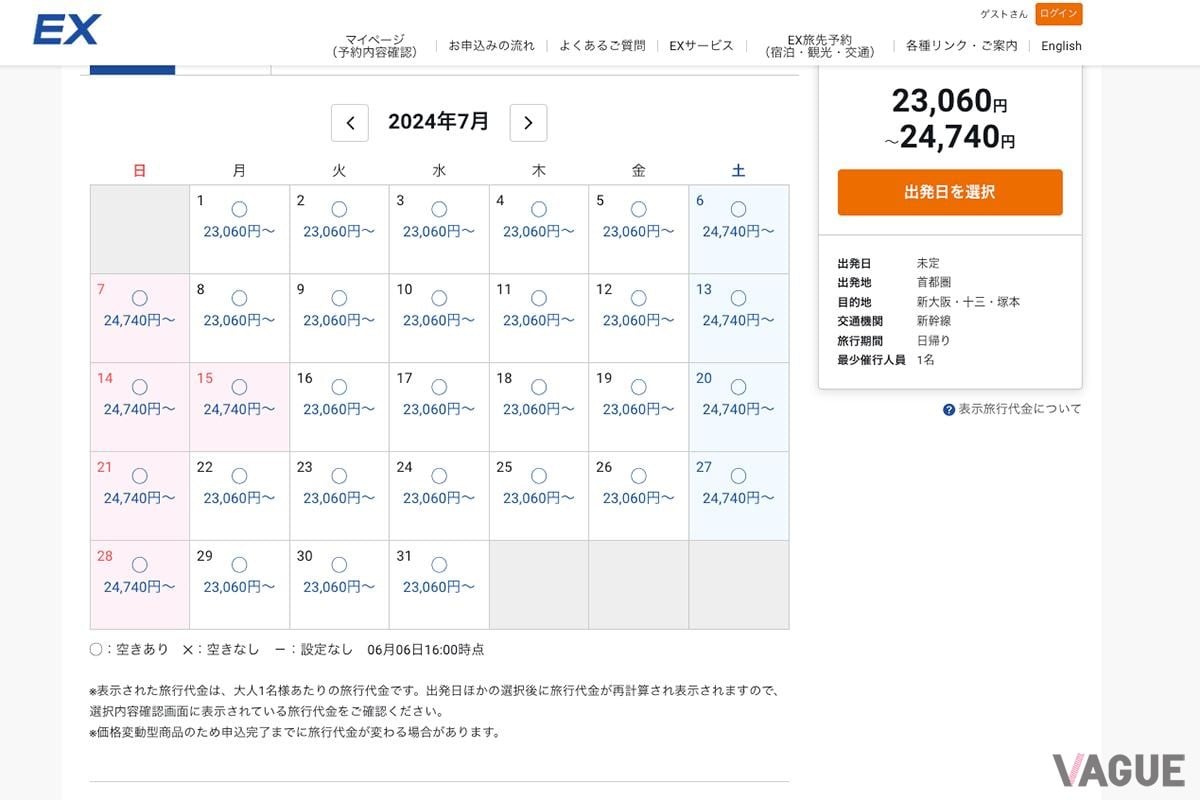Select July 20 Saturday availability circle
This screenshot has height=800, width=1200.
click(738, 387)
